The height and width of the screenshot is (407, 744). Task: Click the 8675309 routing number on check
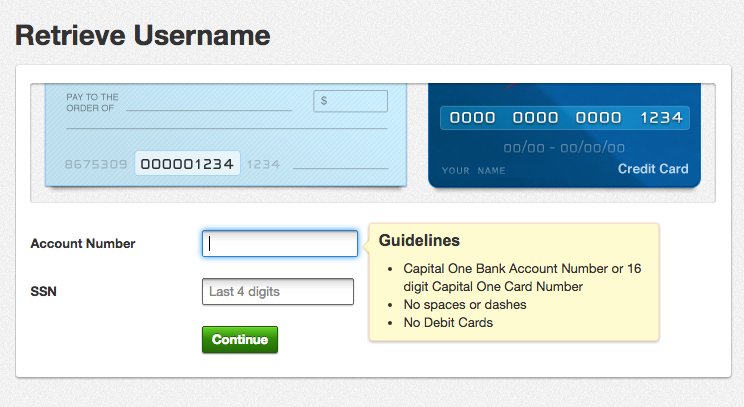96,164
